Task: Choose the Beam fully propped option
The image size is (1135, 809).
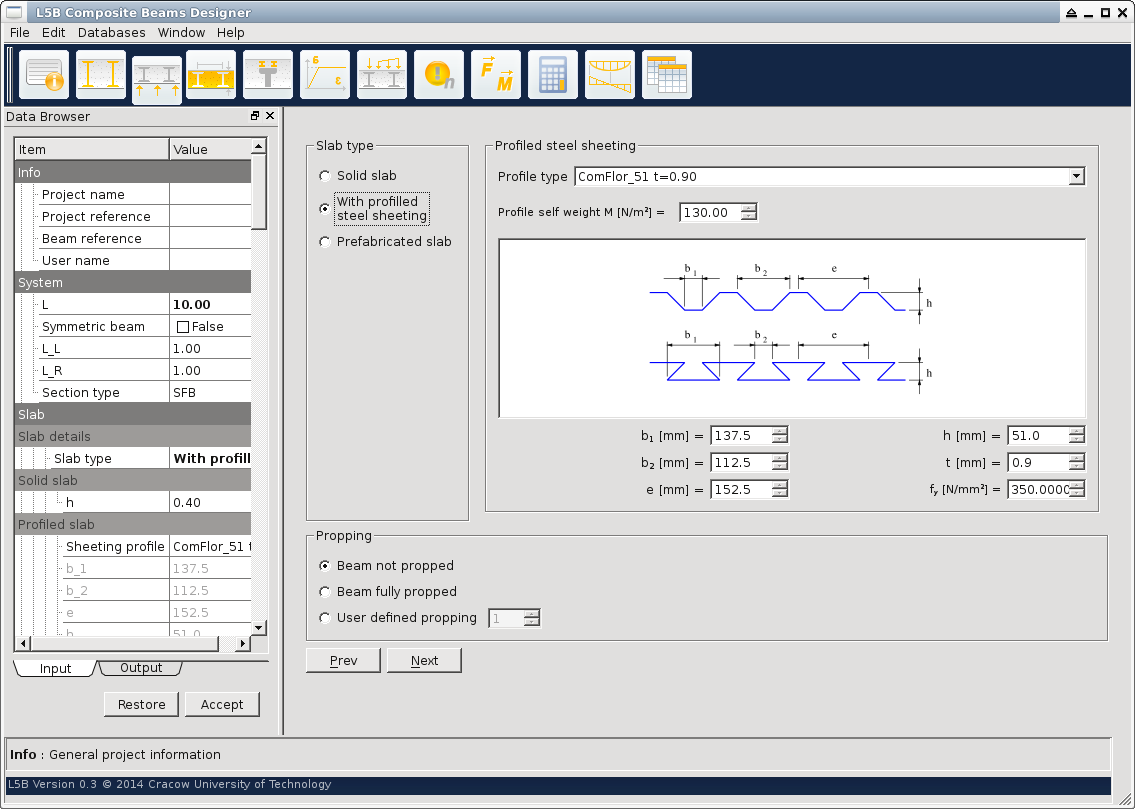Action: [x=324, y=592]
